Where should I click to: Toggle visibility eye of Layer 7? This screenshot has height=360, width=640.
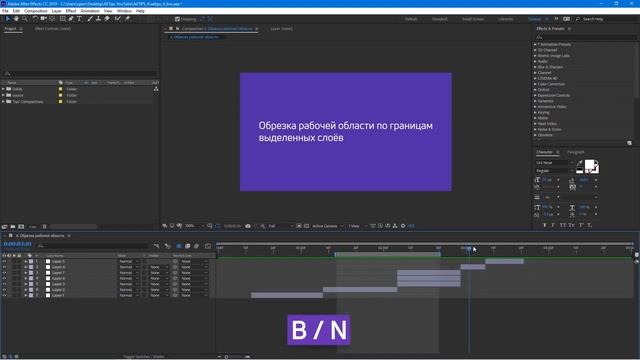pyautogui.click(x=4, y=273)
